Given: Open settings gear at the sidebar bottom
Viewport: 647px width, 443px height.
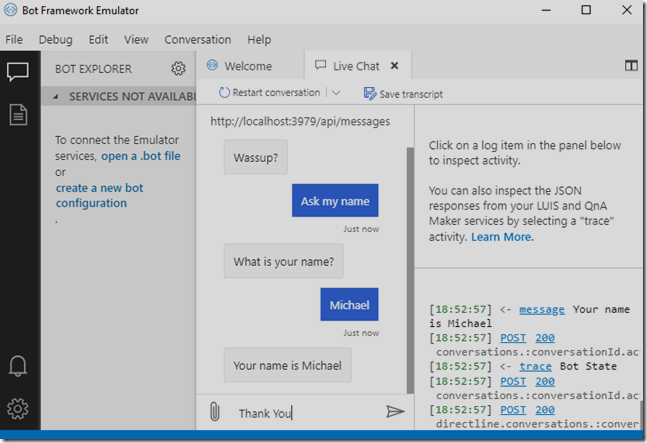Looking at the screenshot, I should point(18,409).
